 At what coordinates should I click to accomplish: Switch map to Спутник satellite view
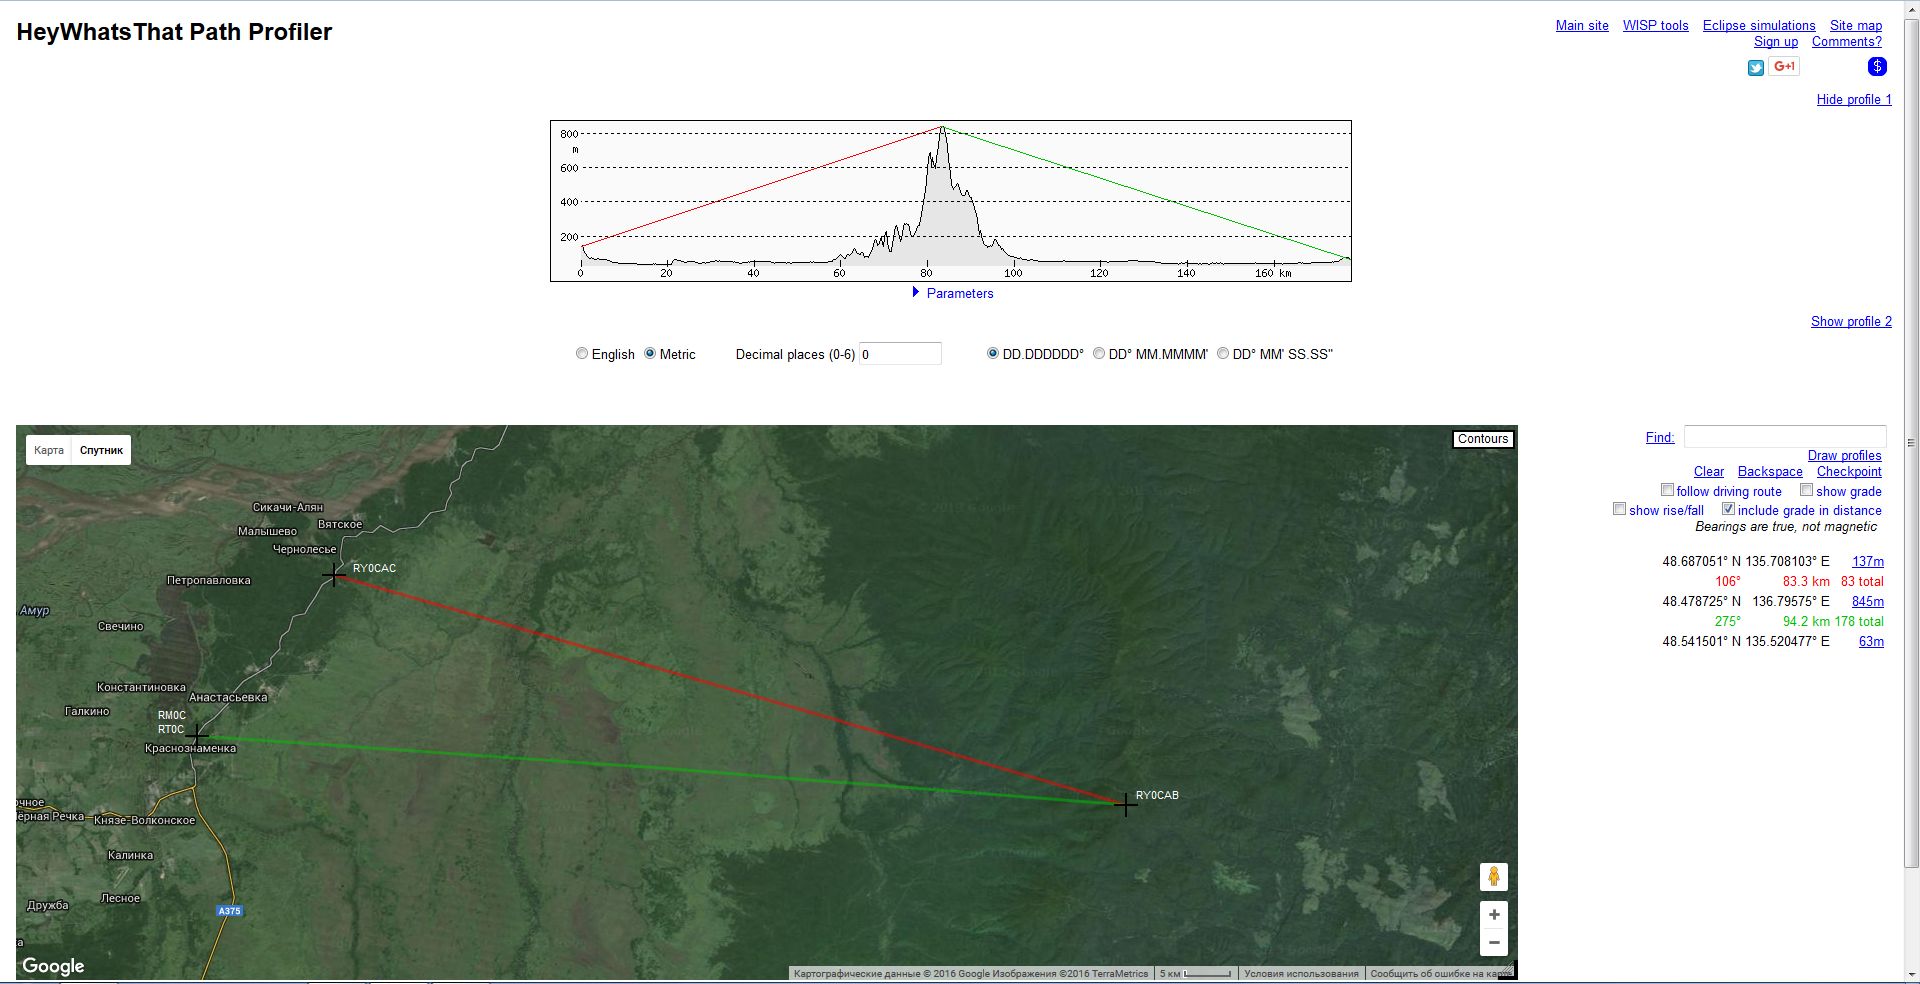coord(101,450)
